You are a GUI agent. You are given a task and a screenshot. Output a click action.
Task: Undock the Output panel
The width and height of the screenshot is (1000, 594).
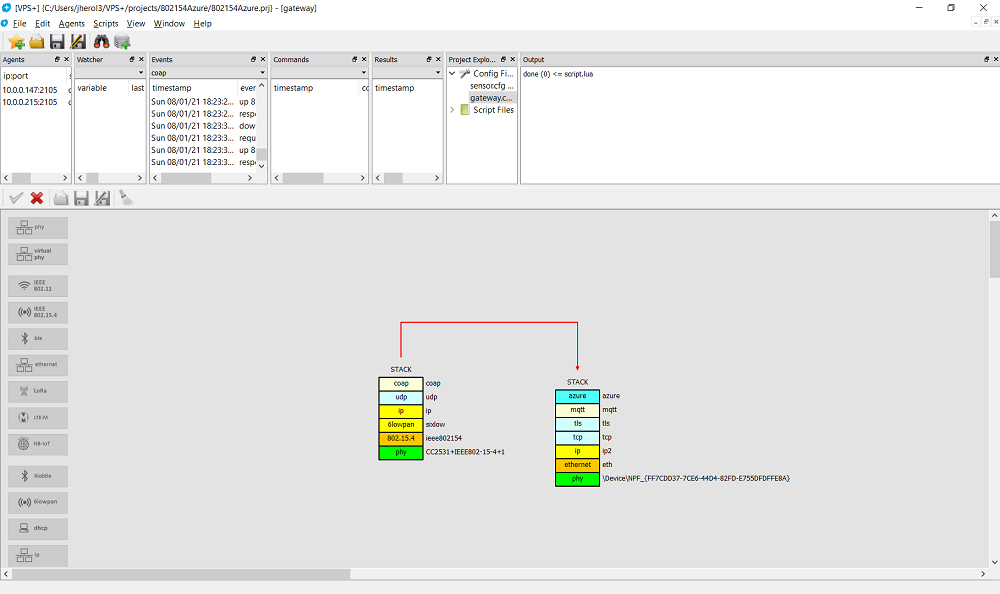982,60
